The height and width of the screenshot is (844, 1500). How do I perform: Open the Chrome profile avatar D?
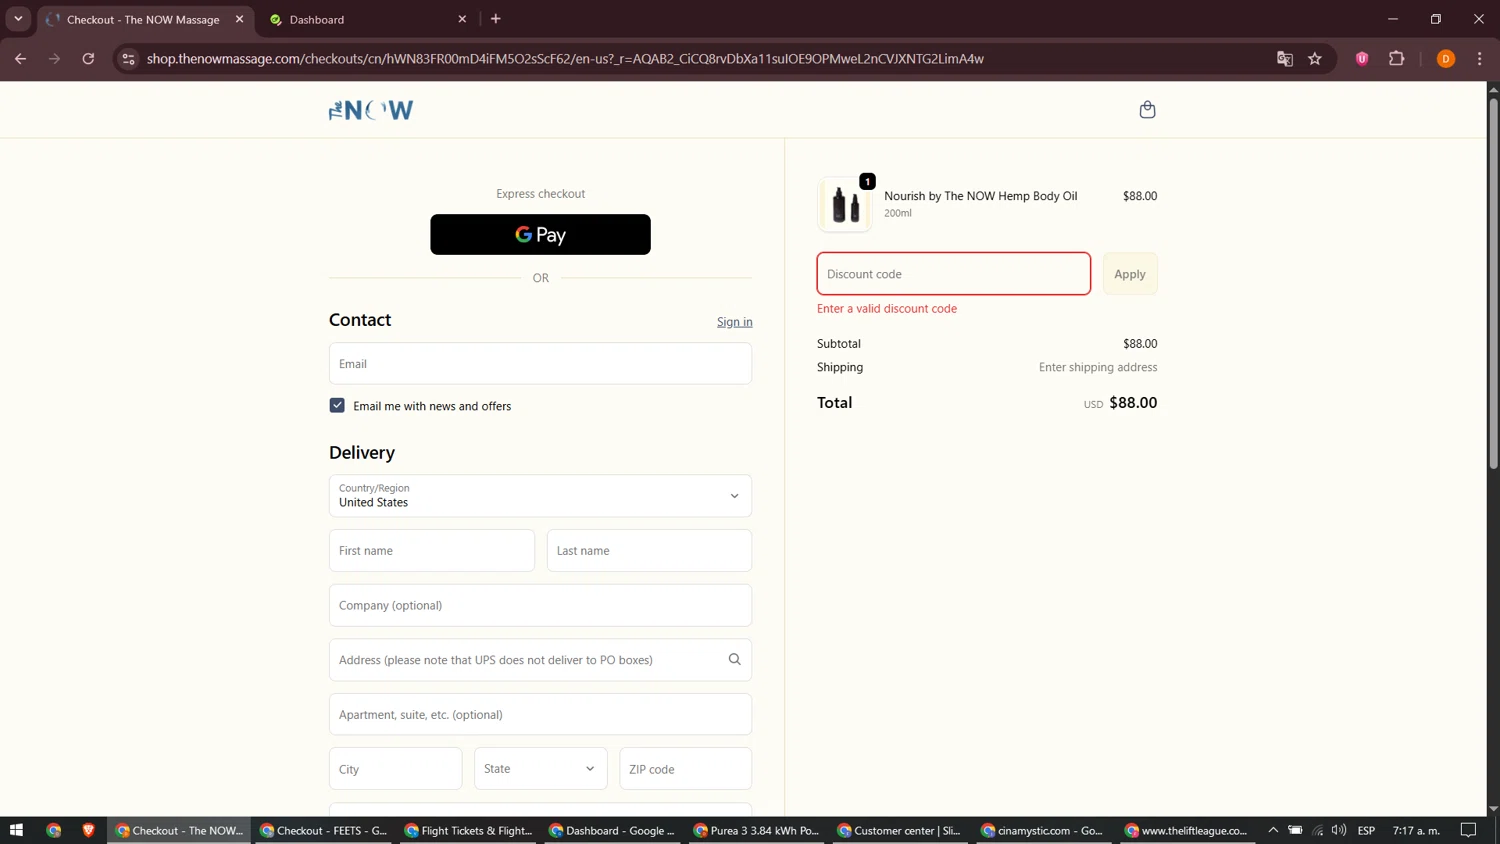[x=1446, y=59]
